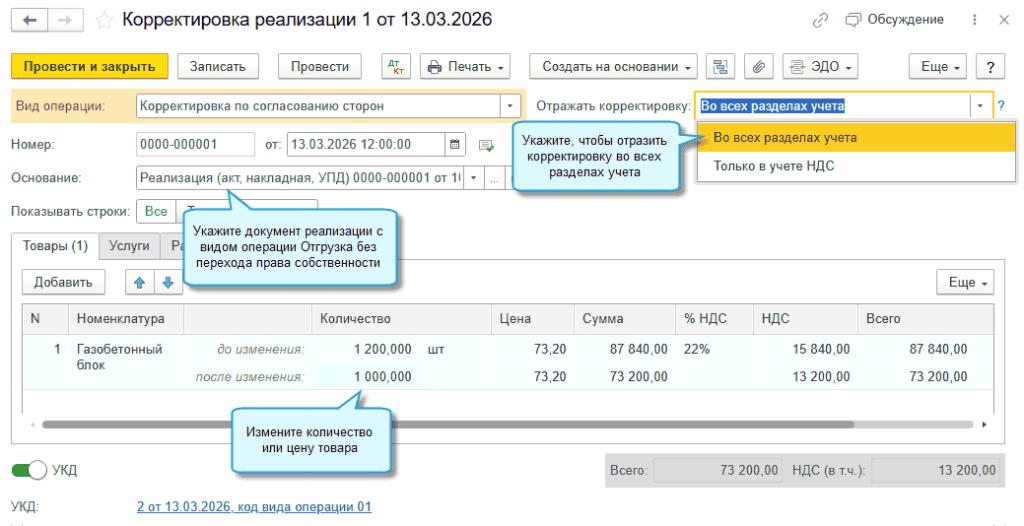Open calendar picker for document date
This screenshot has height=526, width=1024.
tap(456, 145)
